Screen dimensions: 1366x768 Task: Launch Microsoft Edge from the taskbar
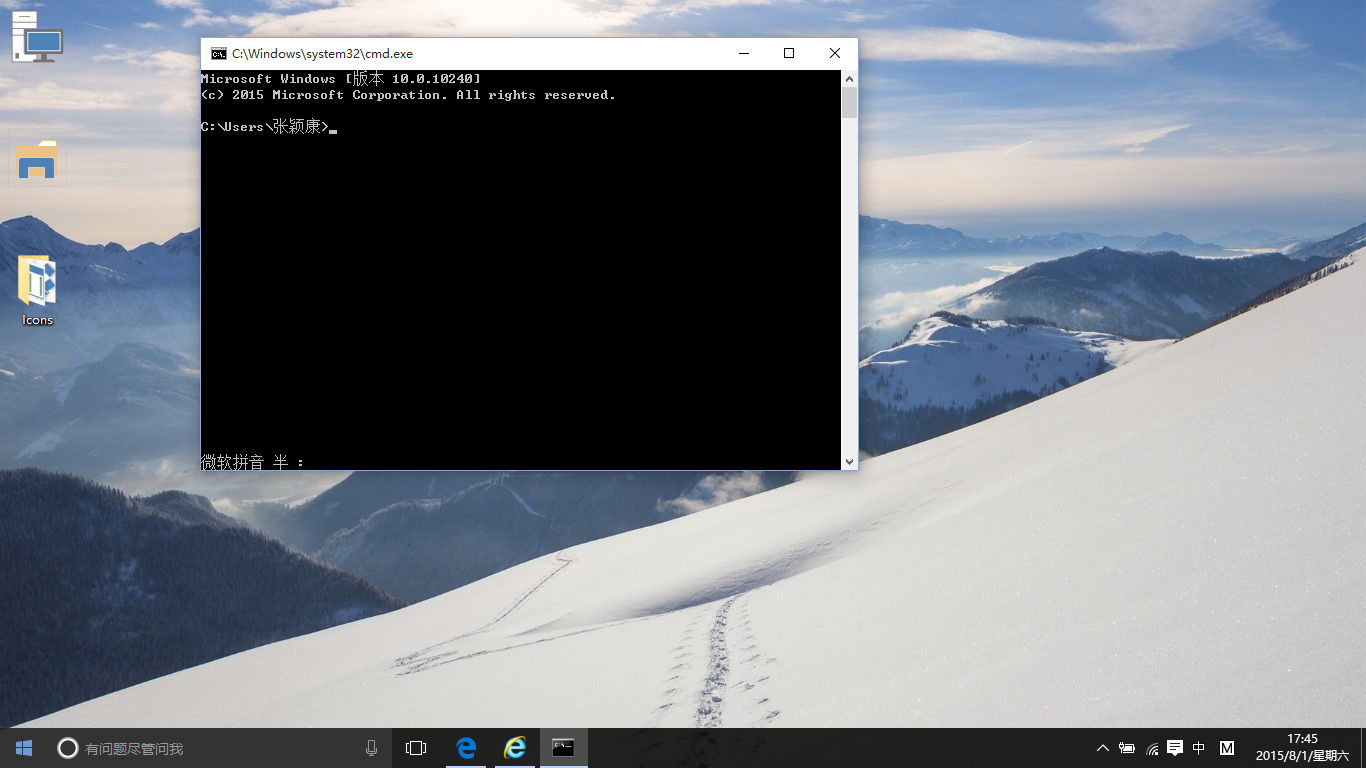point(466,748)
